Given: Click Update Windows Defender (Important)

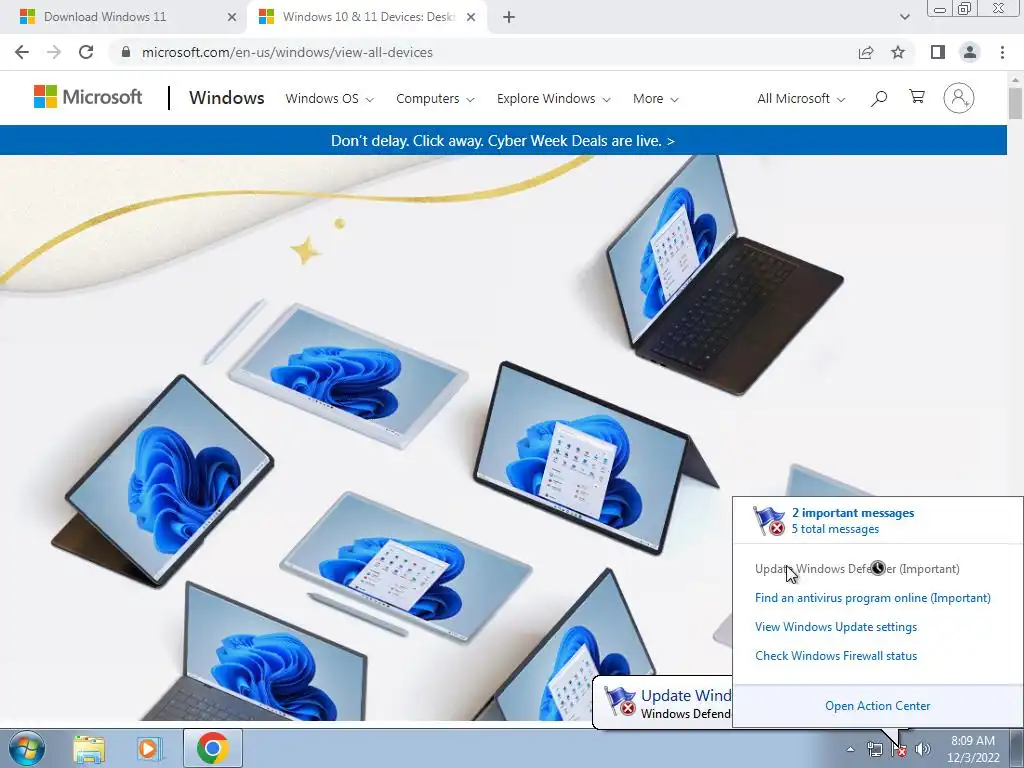Looking at the screenshot, I should point(857,569).
